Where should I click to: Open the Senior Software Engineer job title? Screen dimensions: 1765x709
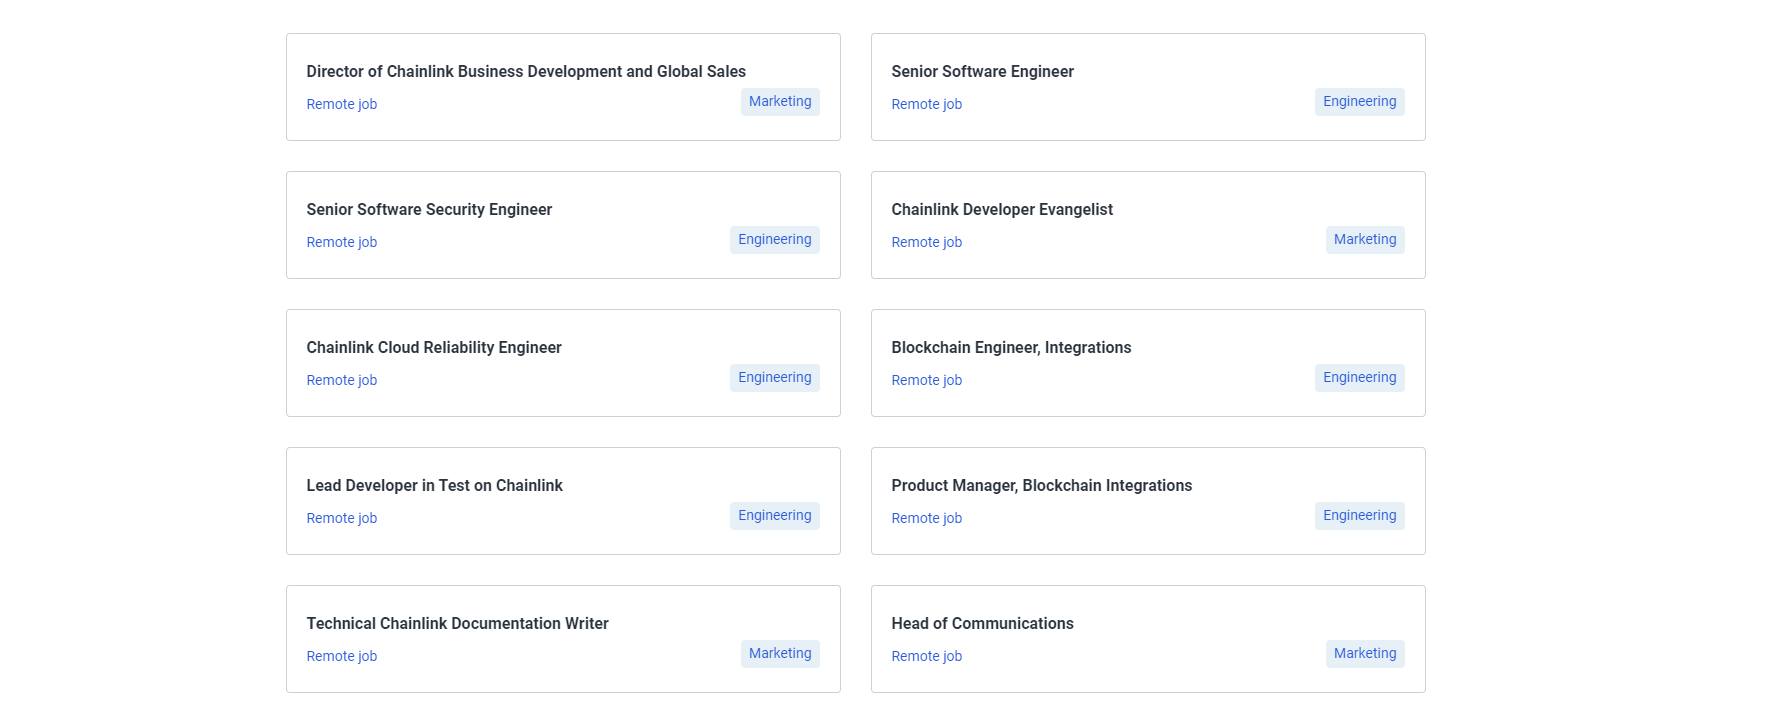pyautogui.click(x=982, y=72)
